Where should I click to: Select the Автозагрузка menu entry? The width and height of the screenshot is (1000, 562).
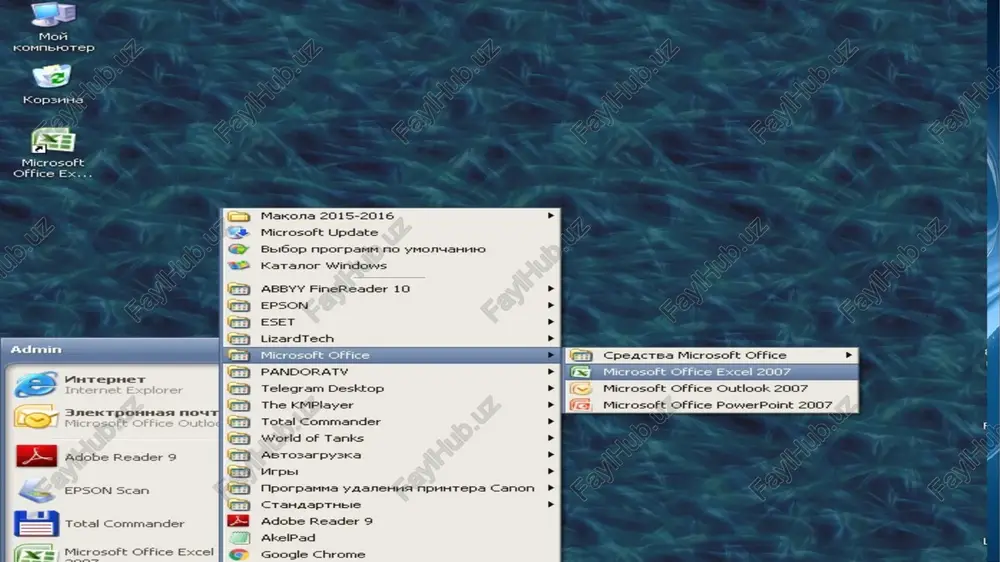(392, 455)
